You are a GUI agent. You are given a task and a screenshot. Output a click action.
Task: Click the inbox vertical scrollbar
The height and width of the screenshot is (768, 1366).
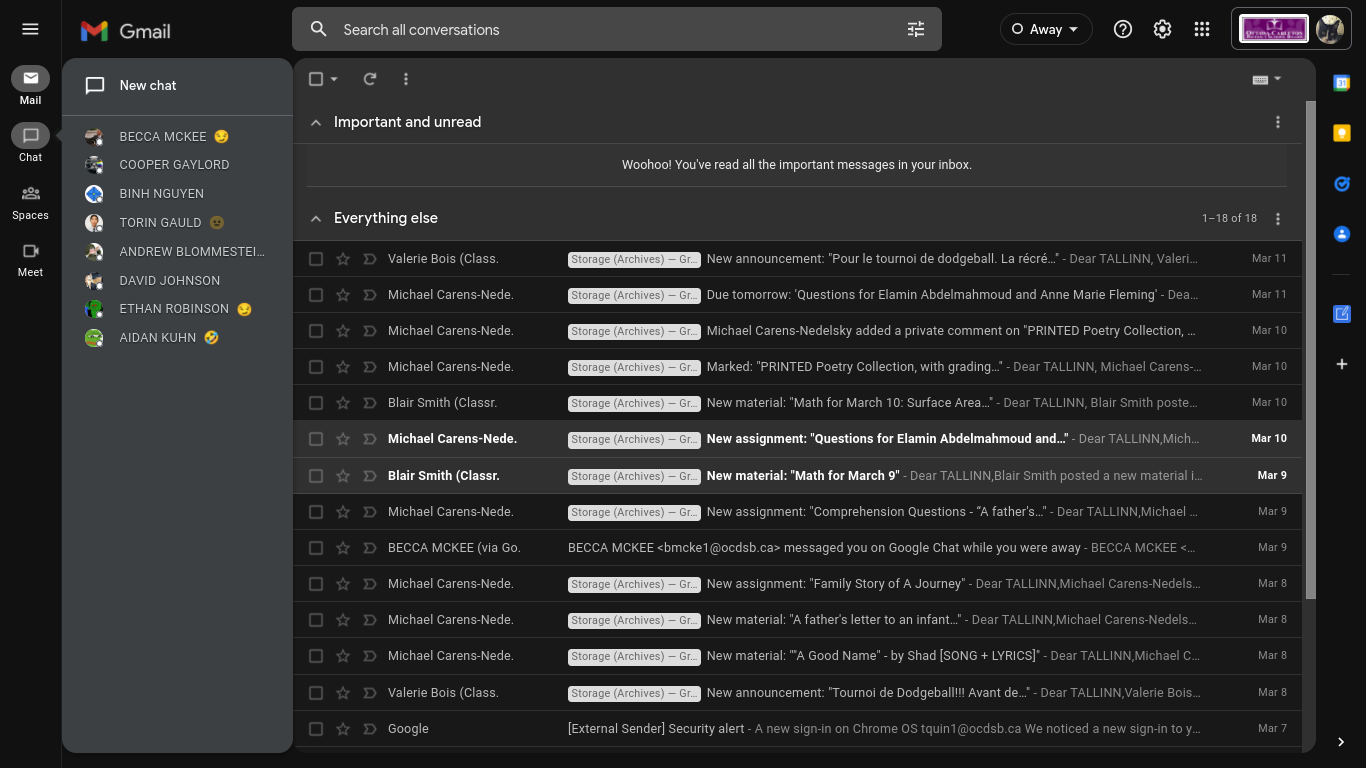[1310, 350]
